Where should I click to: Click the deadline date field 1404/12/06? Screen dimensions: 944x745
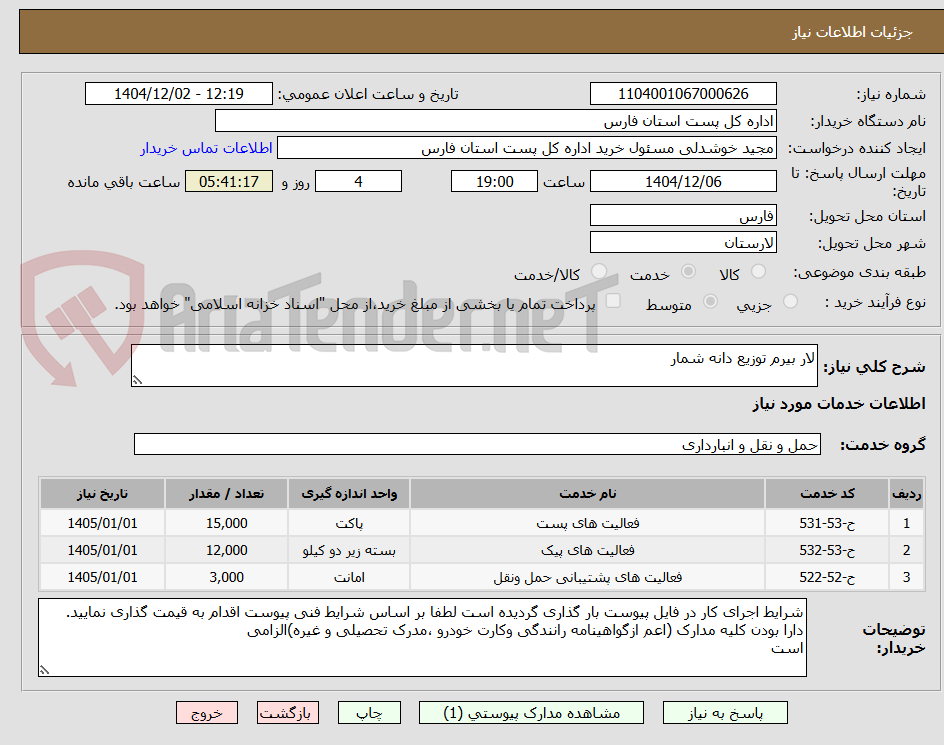(683, 181)
